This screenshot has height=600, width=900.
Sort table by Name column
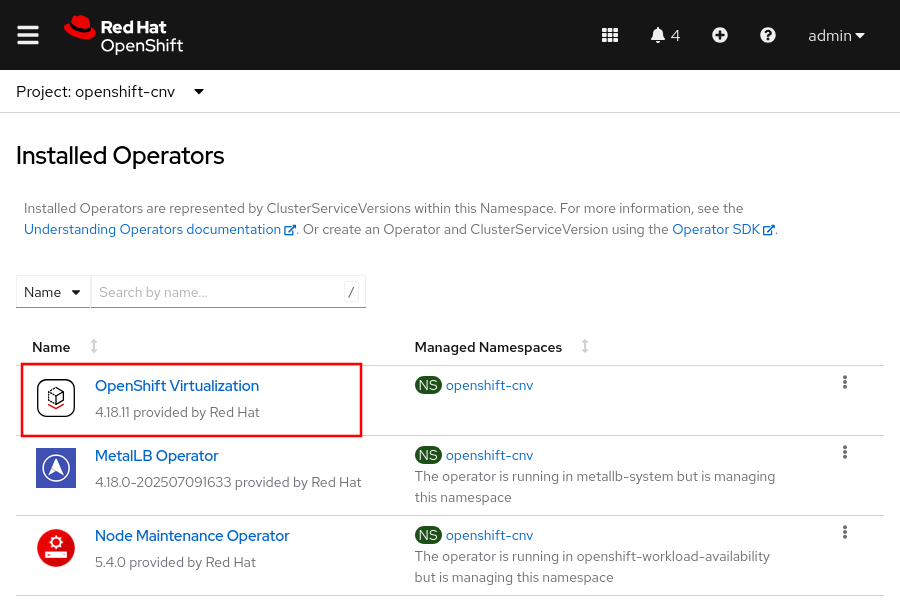click(65, 347)
